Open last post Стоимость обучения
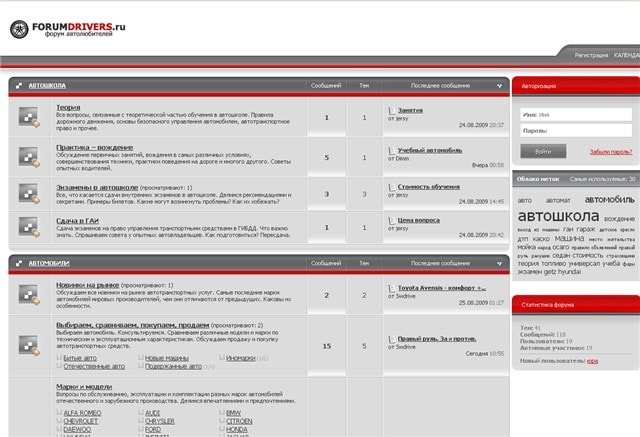Viewport: 640px width, 437px height. (x=429, y=187)
